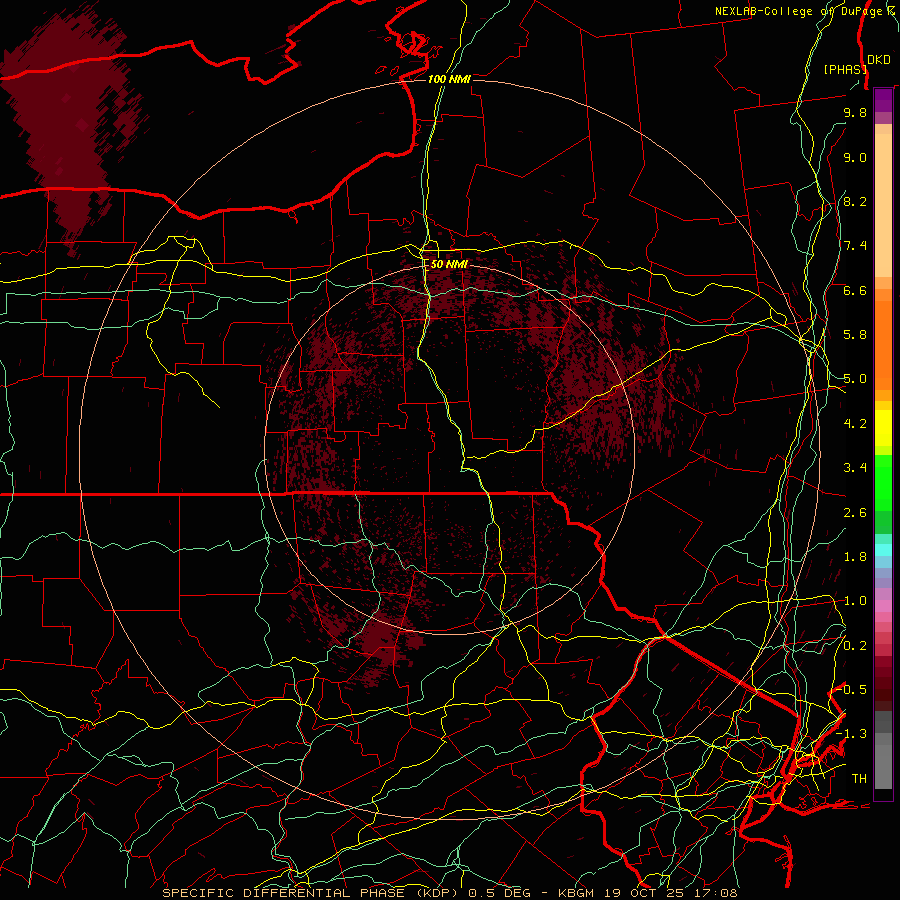Select the pink band of the color bar
The height and width of the screenshot is (900, 900).
(x=883, y=606)
